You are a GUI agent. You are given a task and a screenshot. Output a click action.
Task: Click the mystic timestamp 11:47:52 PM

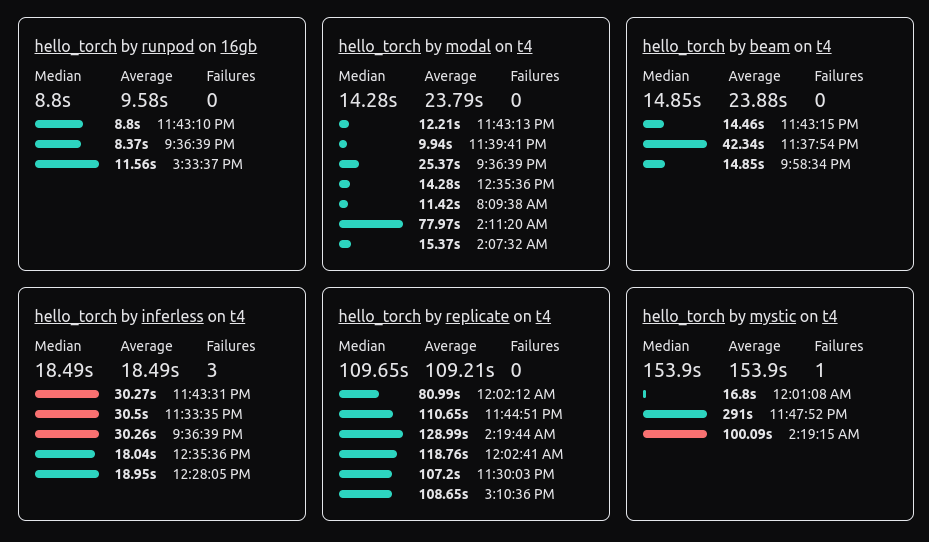808,414
